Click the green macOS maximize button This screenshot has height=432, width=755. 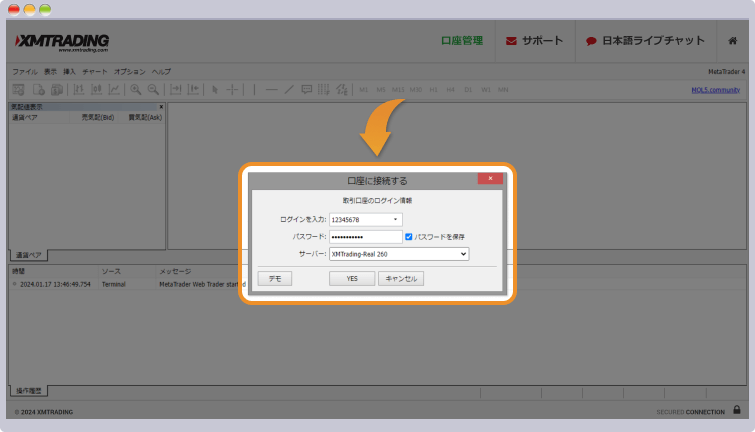[x=45, y=10]
